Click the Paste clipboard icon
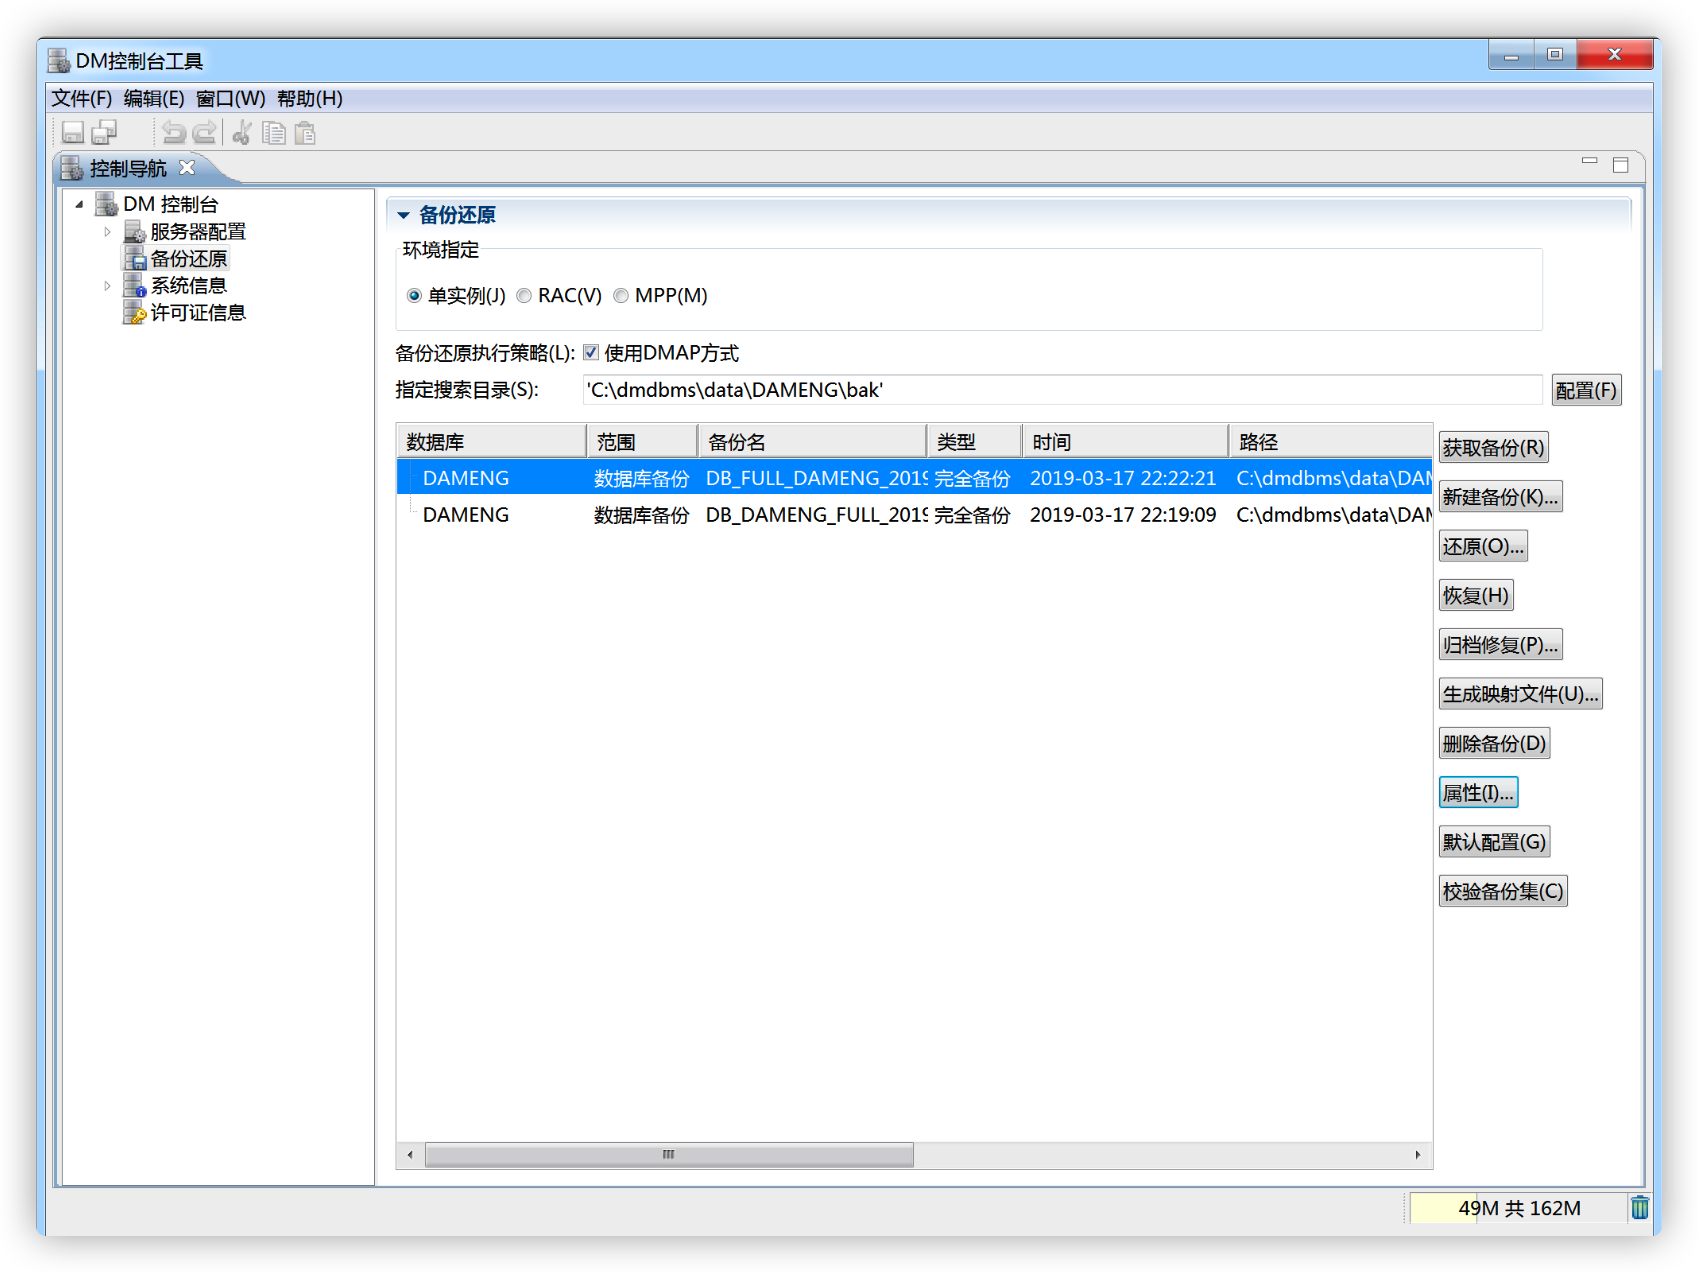The width and height of the screenshot is (1698, 1272). tap(305, 132)
